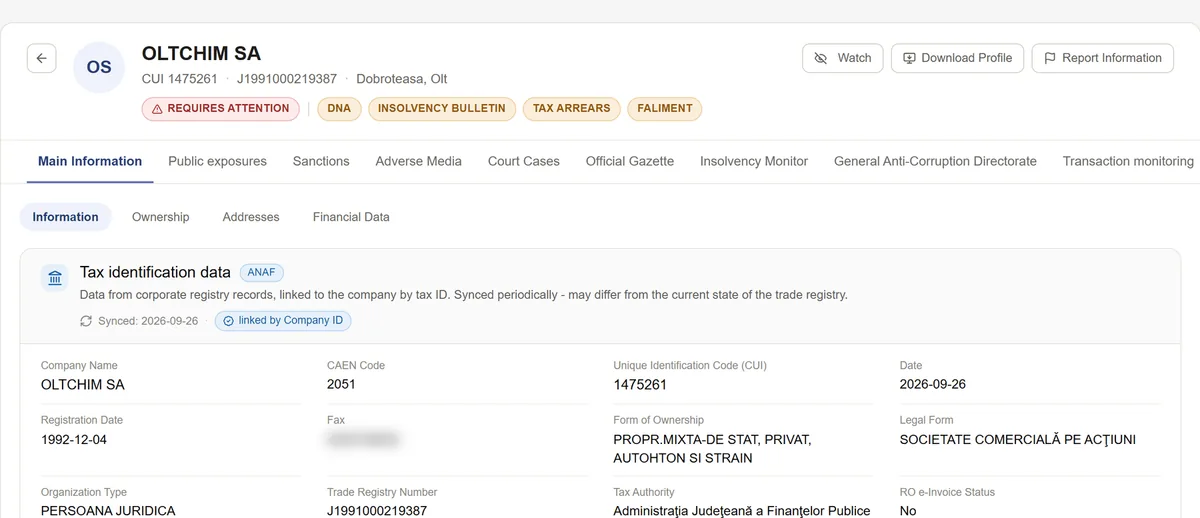Click registry number J1991000219387 in header
Screen dimensions: 1200x518
pyautogui.click(x=287, y=78)
